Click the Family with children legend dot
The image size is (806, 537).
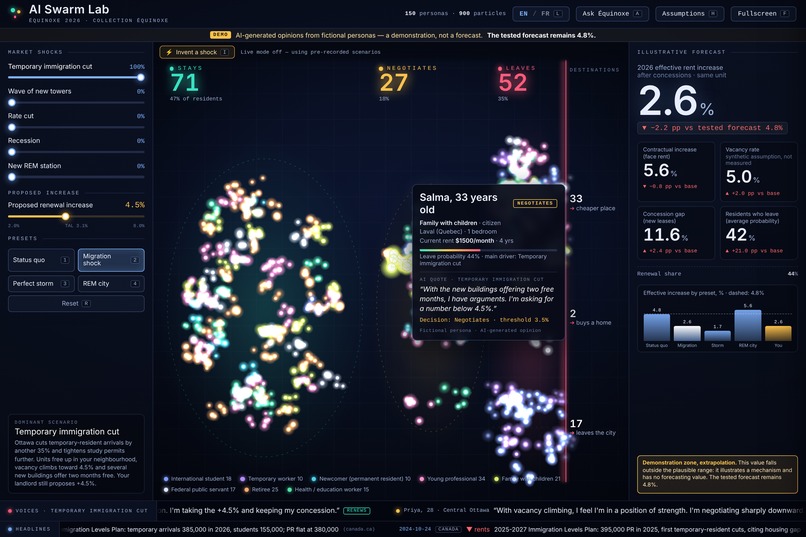point(497,479)
